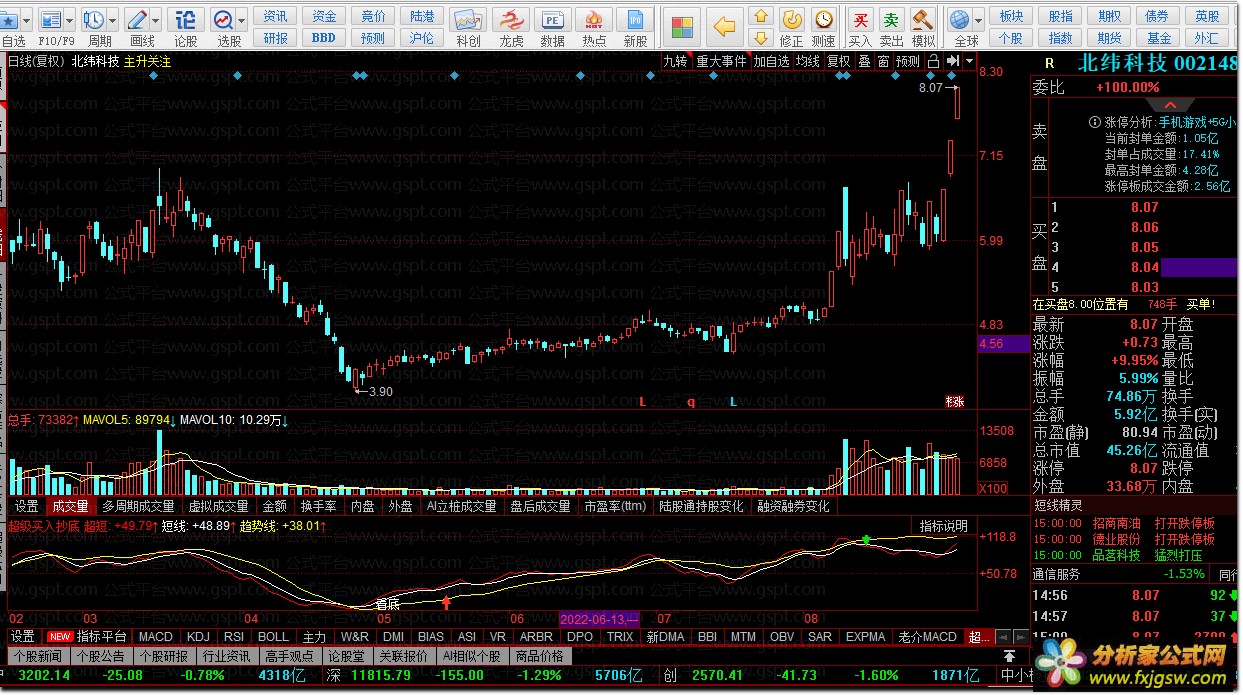
Task: Click the purple 4.56 price marker
Action: pos(1002,343)
